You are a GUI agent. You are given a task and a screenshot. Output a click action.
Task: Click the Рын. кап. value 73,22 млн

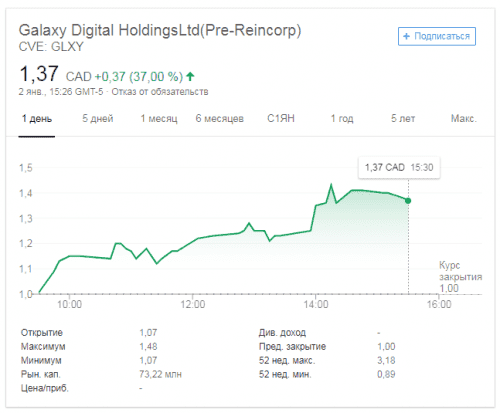[x=160, y=374]
